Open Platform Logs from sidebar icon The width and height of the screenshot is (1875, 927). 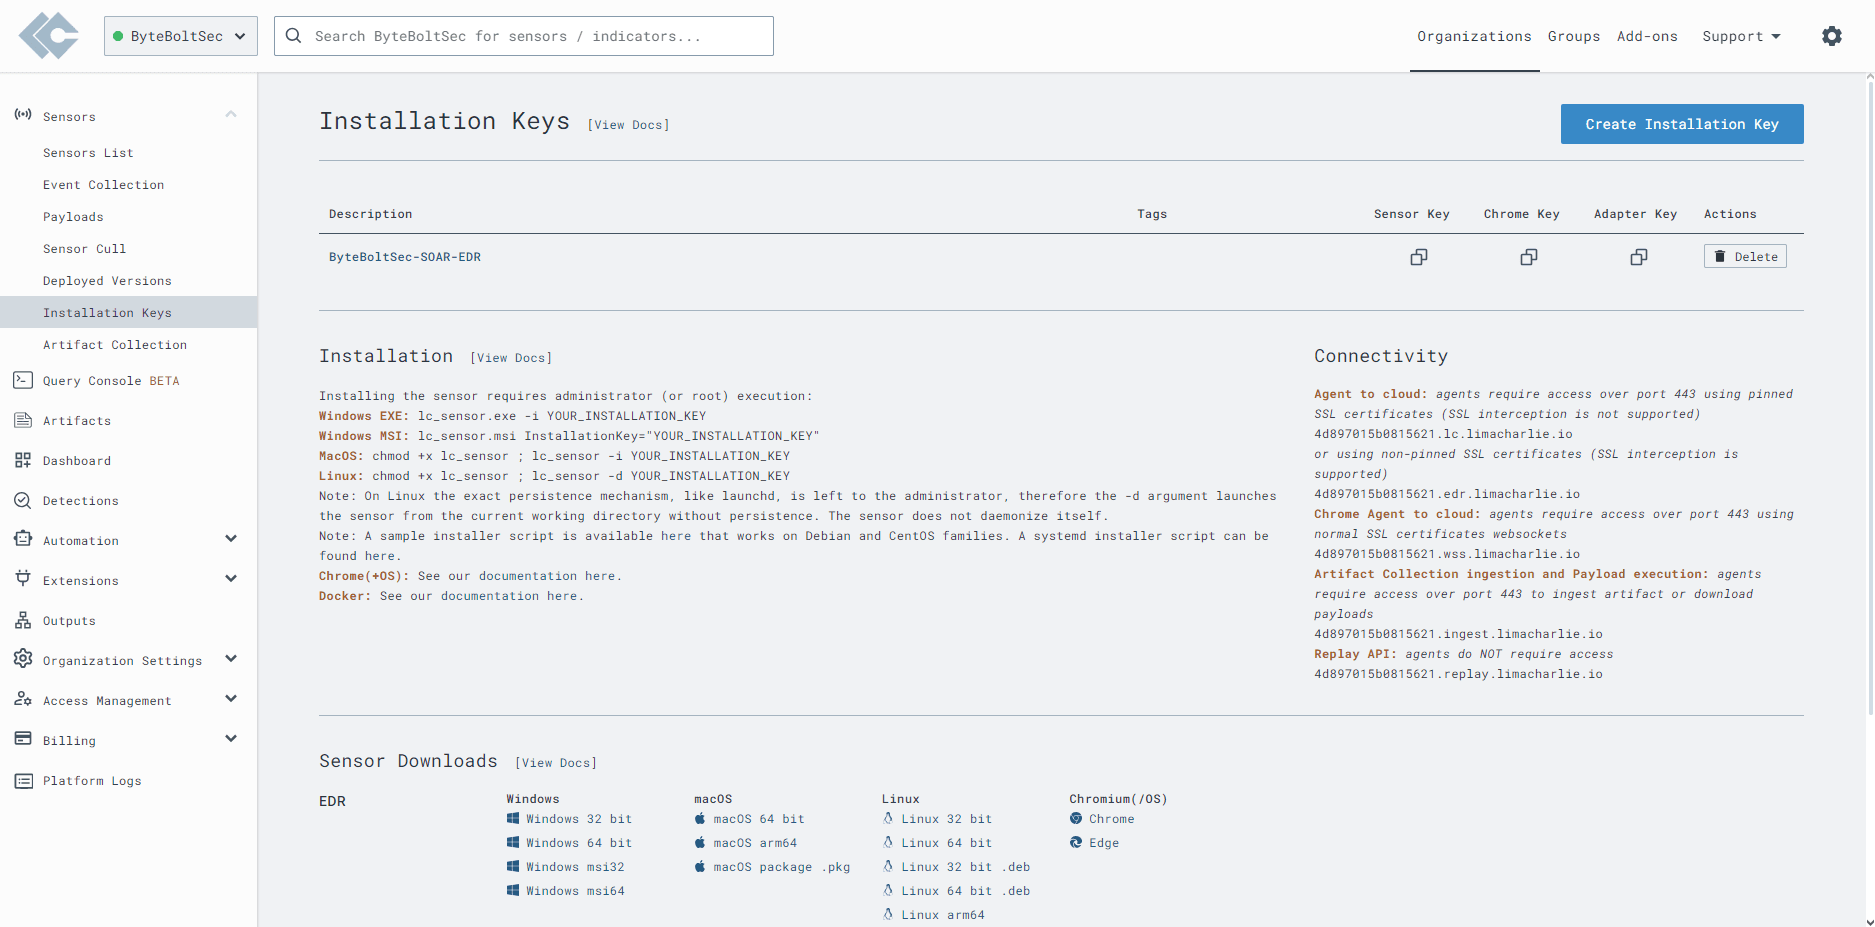coord(23,781)
